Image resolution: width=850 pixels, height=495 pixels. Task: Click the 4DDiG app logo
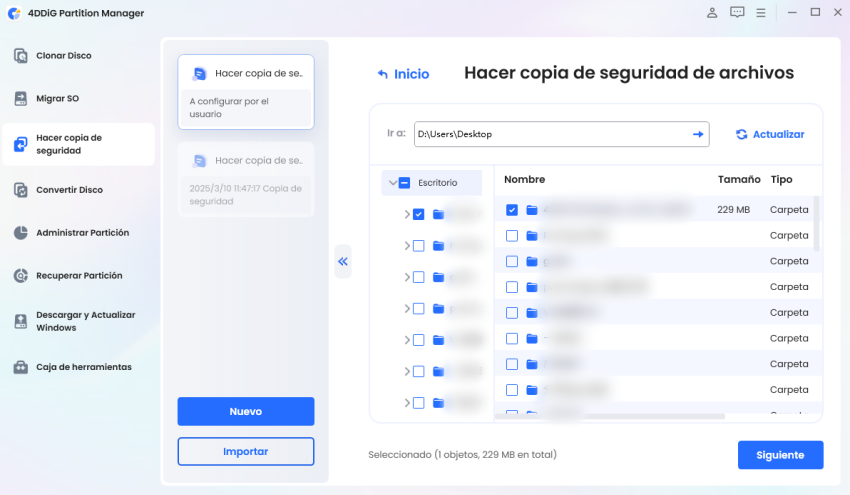[14, 13]
